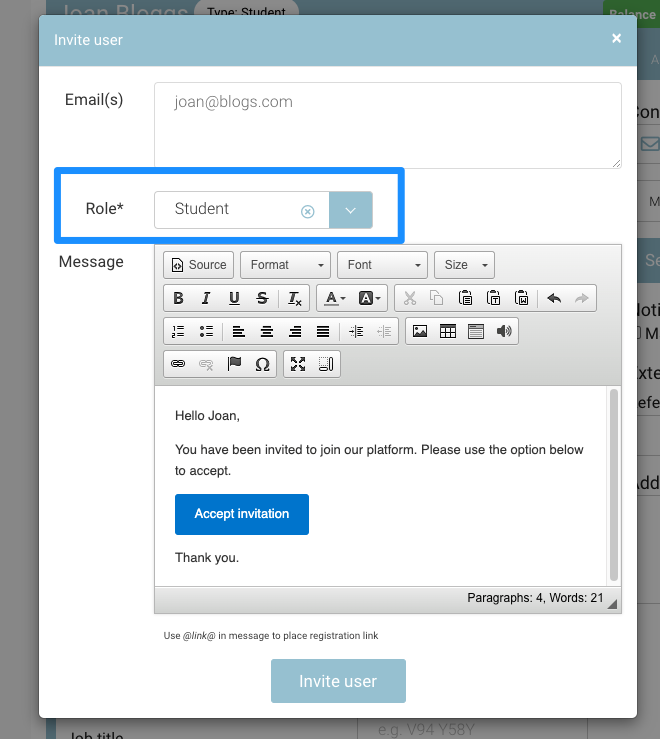Click the insert link icon
The image size is (660, 739).
click(x=178, y=364)
